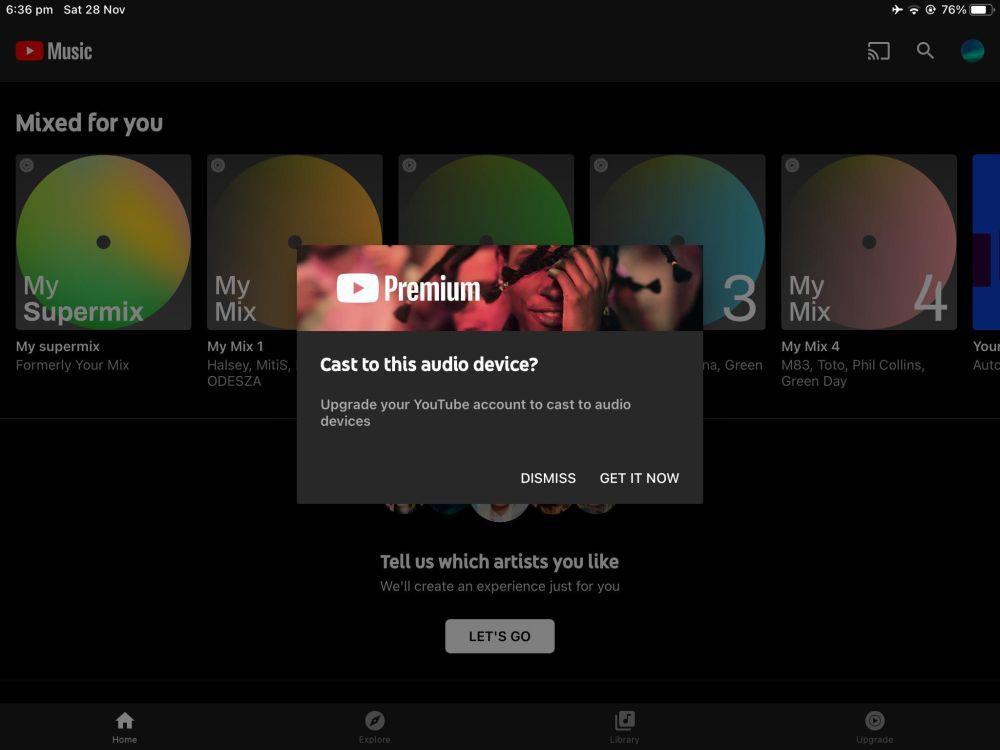Open the account profile avatar
Image resolution: width=1000 pixels, height=750 pixels.
pyautogui.click(x=972, y=51)
